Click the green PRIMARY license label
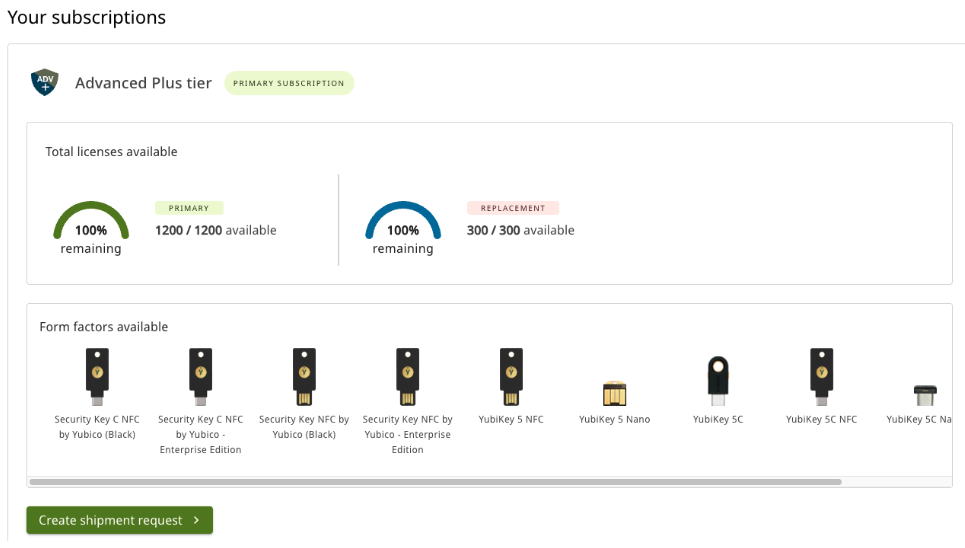The image size is (965, 548). pyautogui.click(x=189, y=208)
